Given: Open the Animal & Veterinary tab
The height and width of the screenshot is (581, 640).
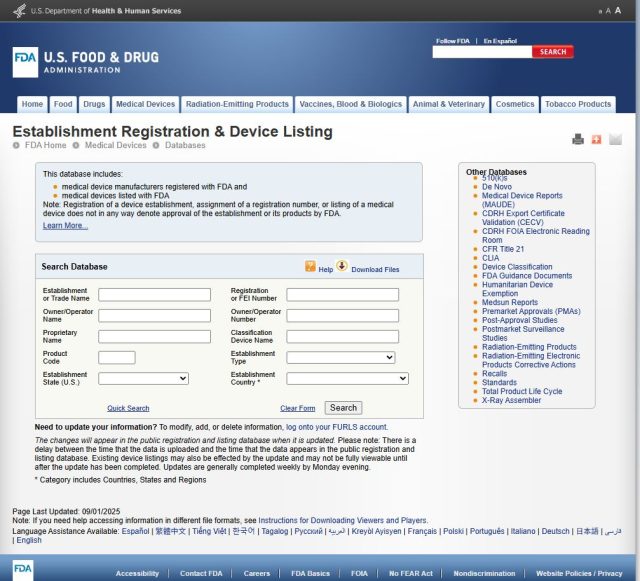Looking at the screenshot, I should click(x=449, y=104).
